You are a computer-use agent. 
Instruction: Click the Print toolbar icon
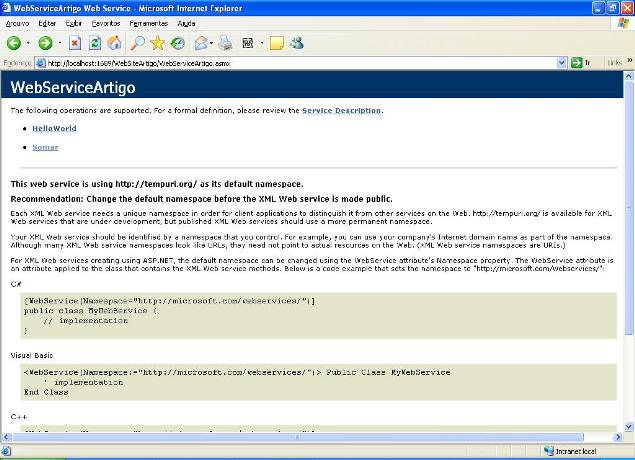[x=226, y=43]
